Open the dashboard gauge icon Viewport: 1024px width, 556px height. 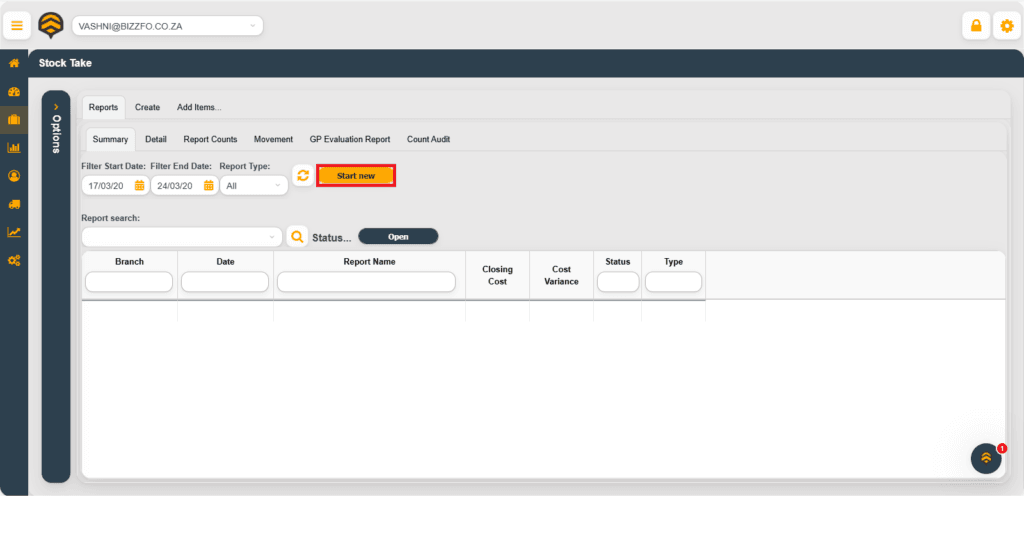coord(14,92)
